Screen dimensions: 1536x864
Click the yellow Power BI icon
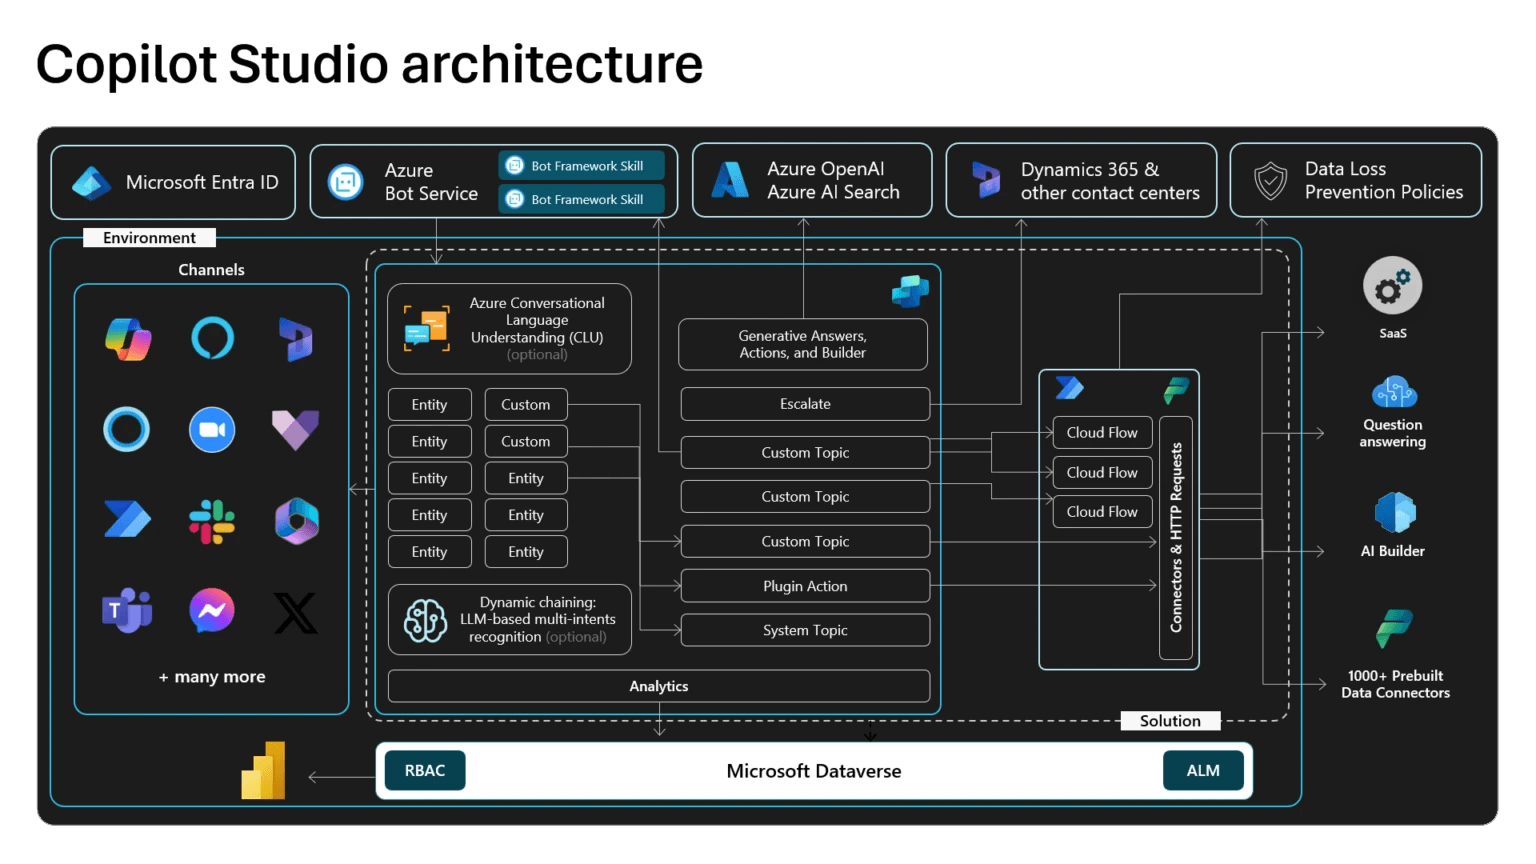click(x=264, y=771)
